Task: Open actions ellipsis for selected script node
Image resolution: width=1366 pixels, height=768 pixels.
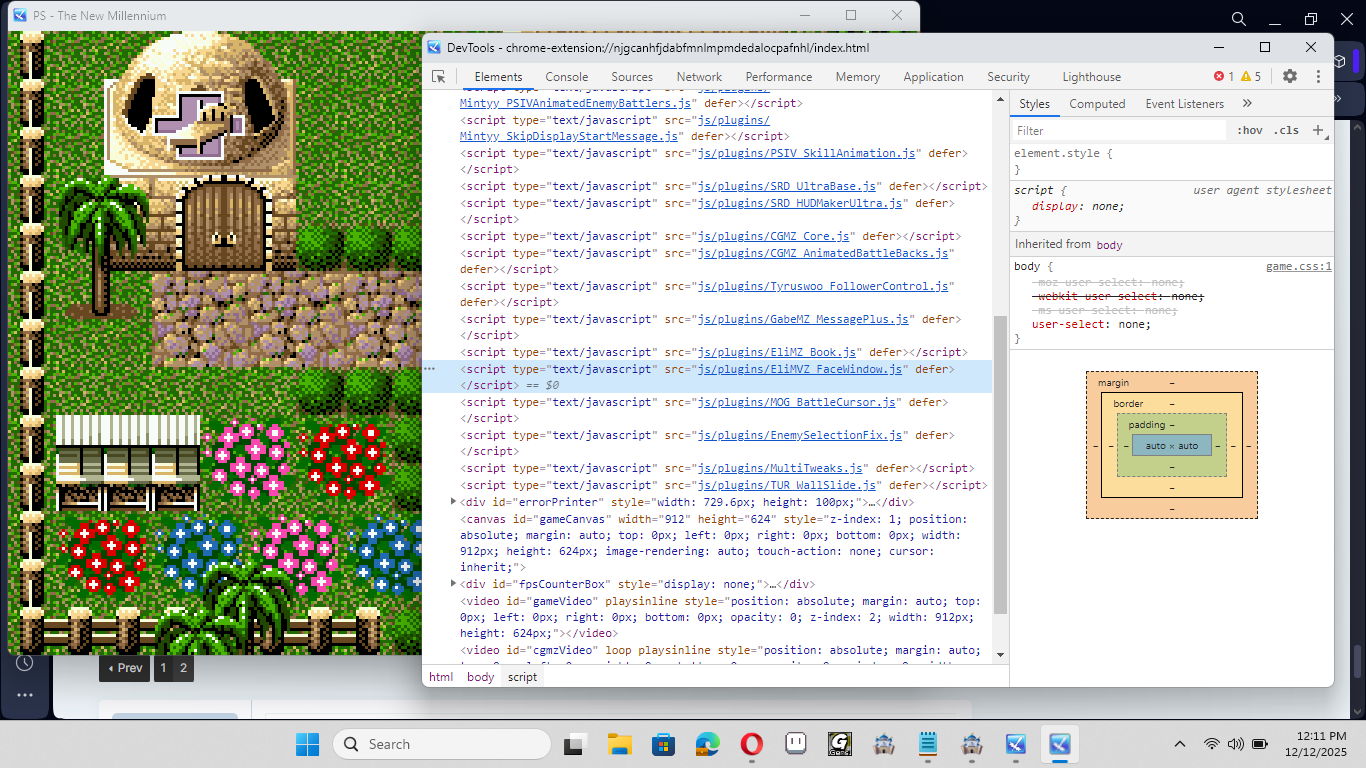Action: (x=430, y=369)
